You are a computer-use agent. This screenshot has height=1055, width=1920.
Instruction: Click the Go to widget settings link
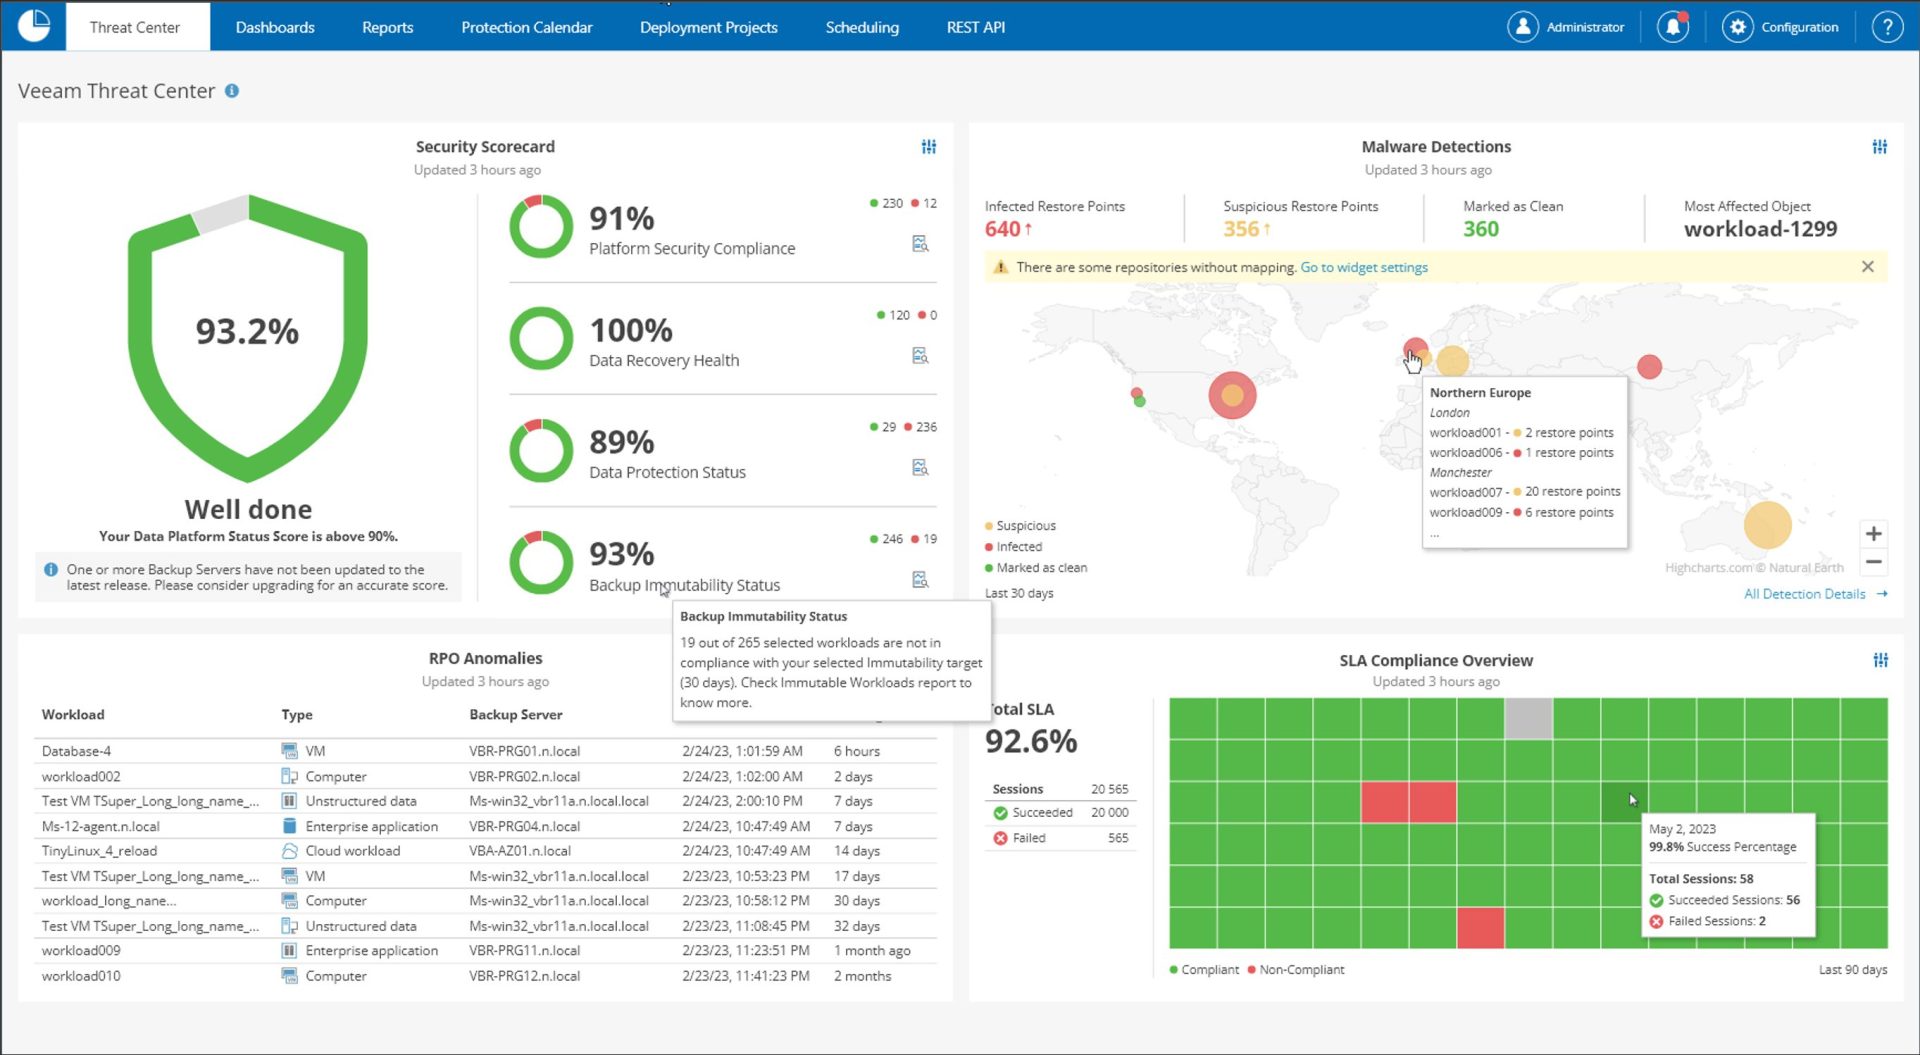(1364, 267)
